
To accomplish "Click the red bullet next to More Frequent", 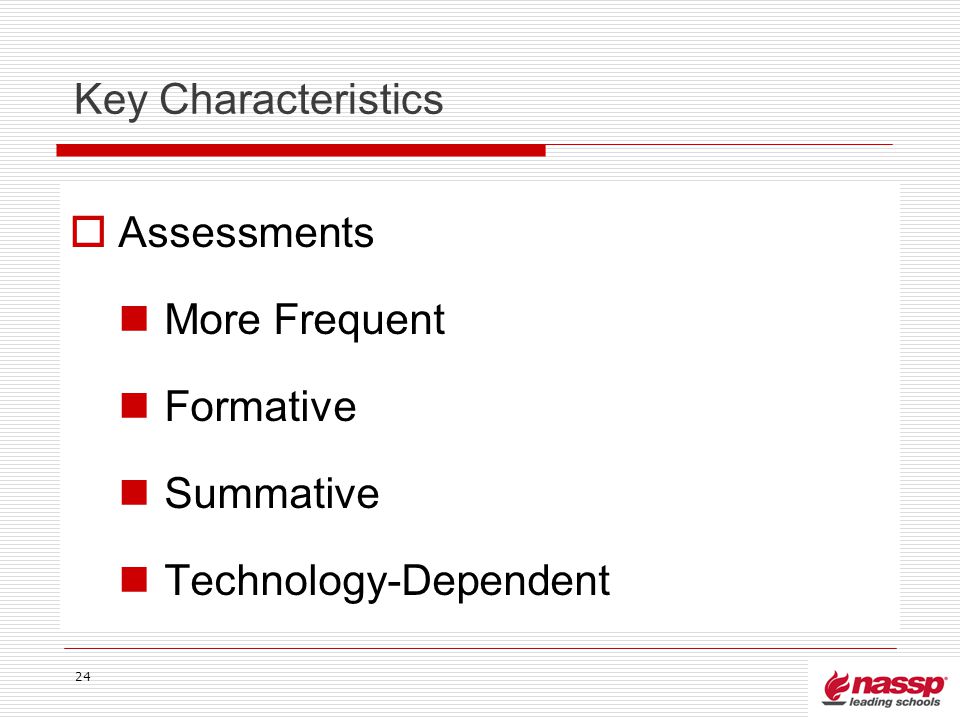I will [134, 318].
